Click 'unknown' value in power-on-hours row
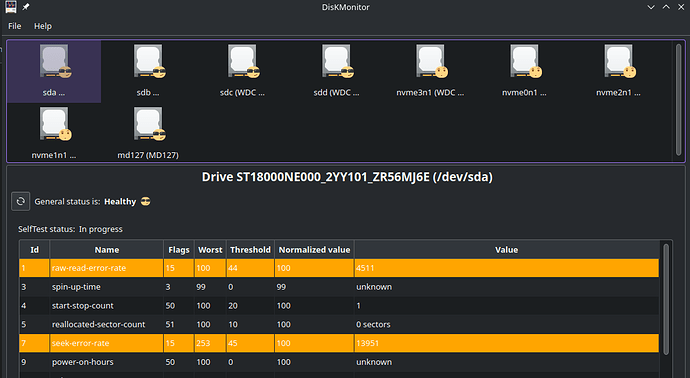690x378 pixels. pyautogui.click(x=374, y=362)
